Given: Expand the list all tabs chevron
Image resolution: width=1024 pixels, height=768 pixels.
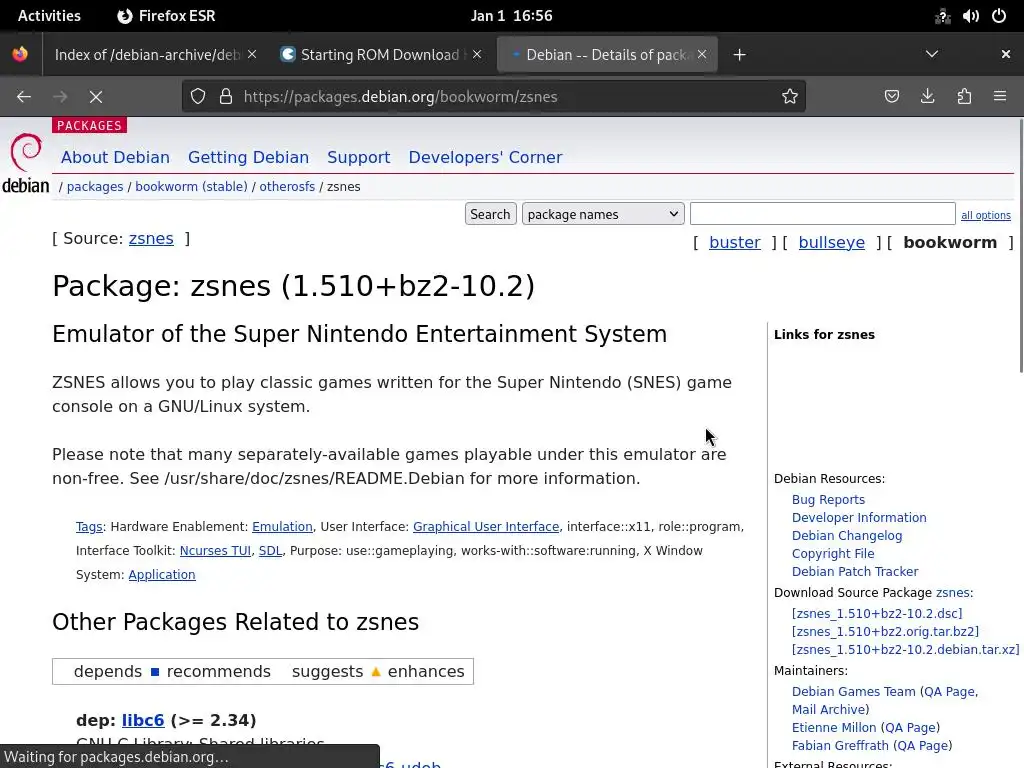Looking at the screenshot, I should [932, 54].
